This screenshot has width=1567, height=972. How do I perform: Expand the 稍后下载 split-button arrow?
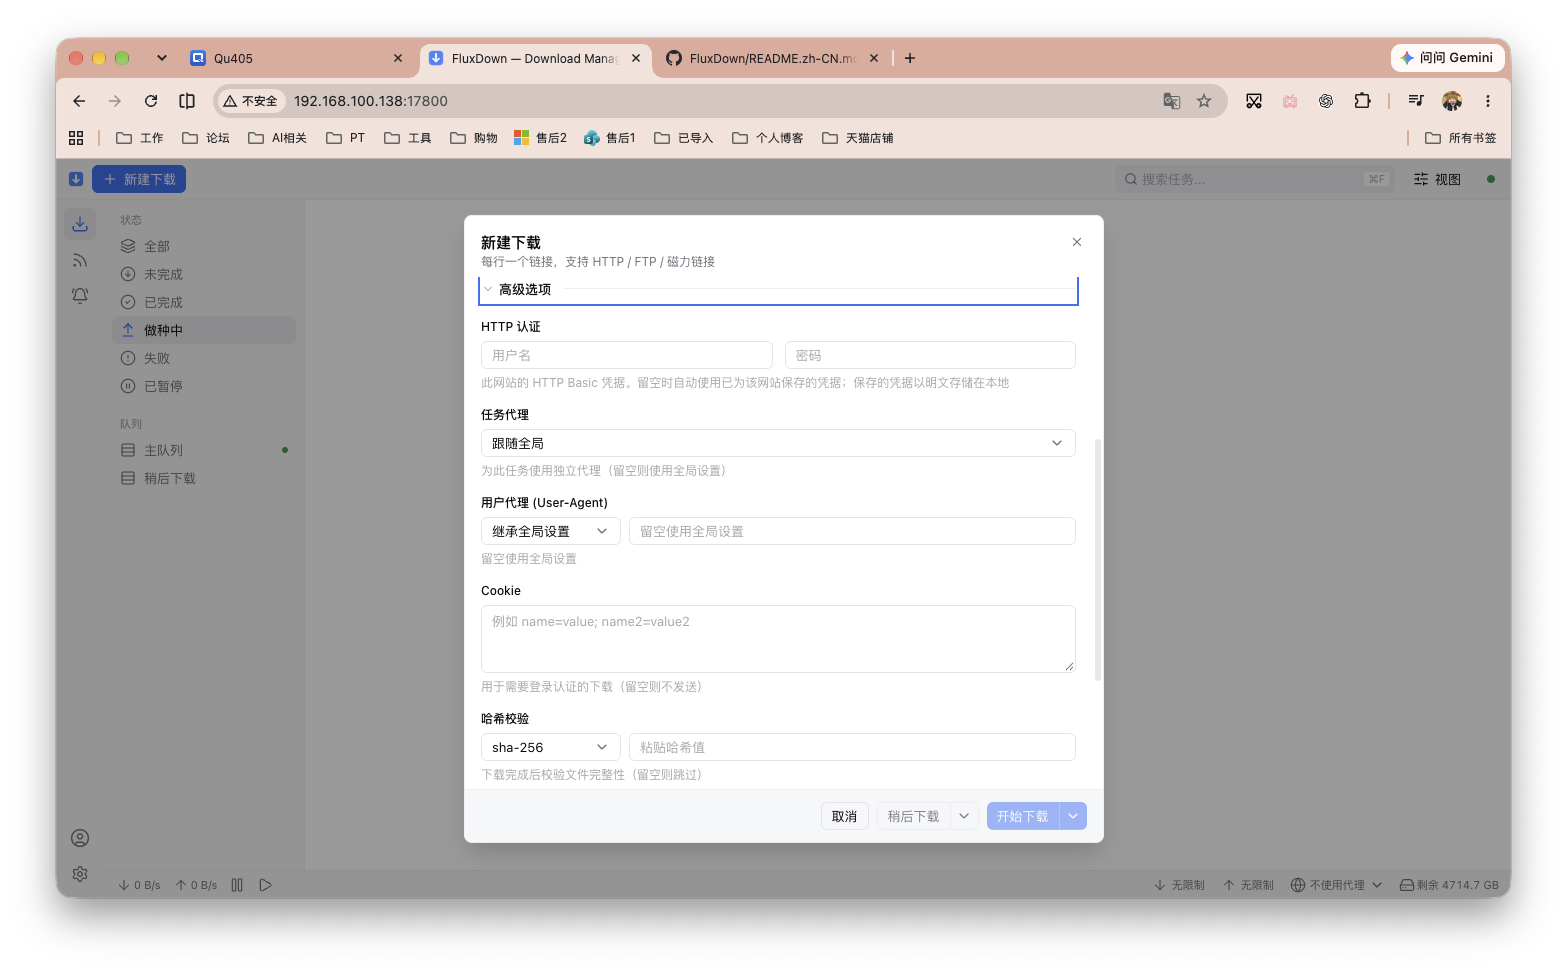click(x=964, y=816)
